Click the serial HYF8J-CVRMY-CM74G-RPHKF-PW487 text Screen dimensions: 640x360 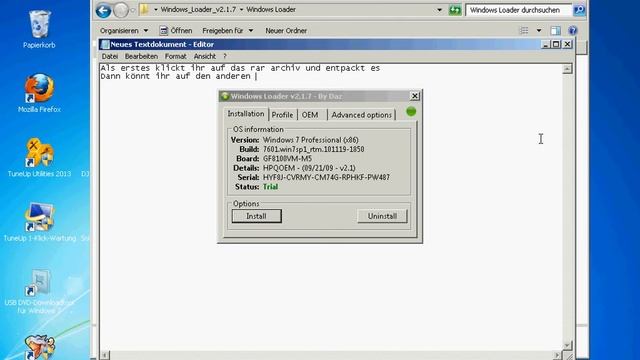click(326, 178)
